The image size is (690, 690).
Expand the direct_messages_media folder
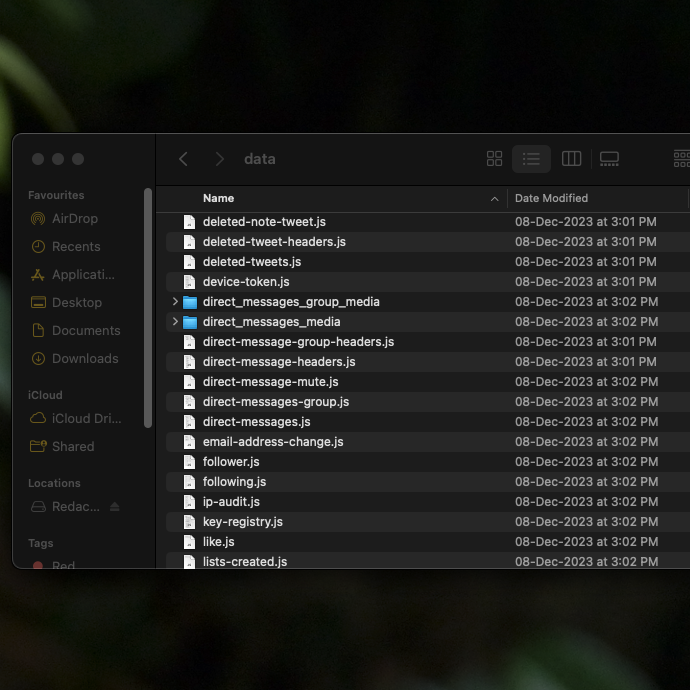[176, 322]
